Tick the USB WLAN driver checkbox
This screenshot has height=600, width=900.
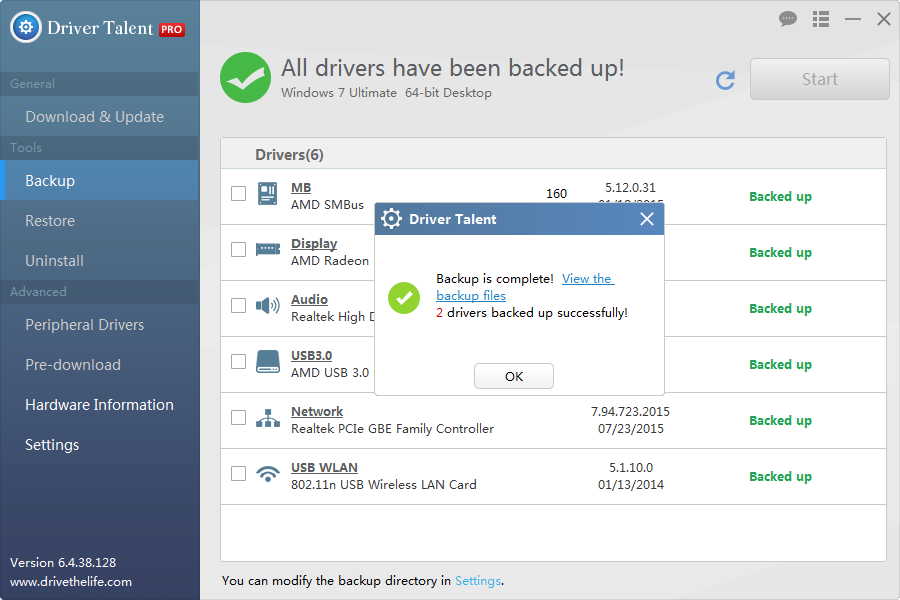coord(238,474)
